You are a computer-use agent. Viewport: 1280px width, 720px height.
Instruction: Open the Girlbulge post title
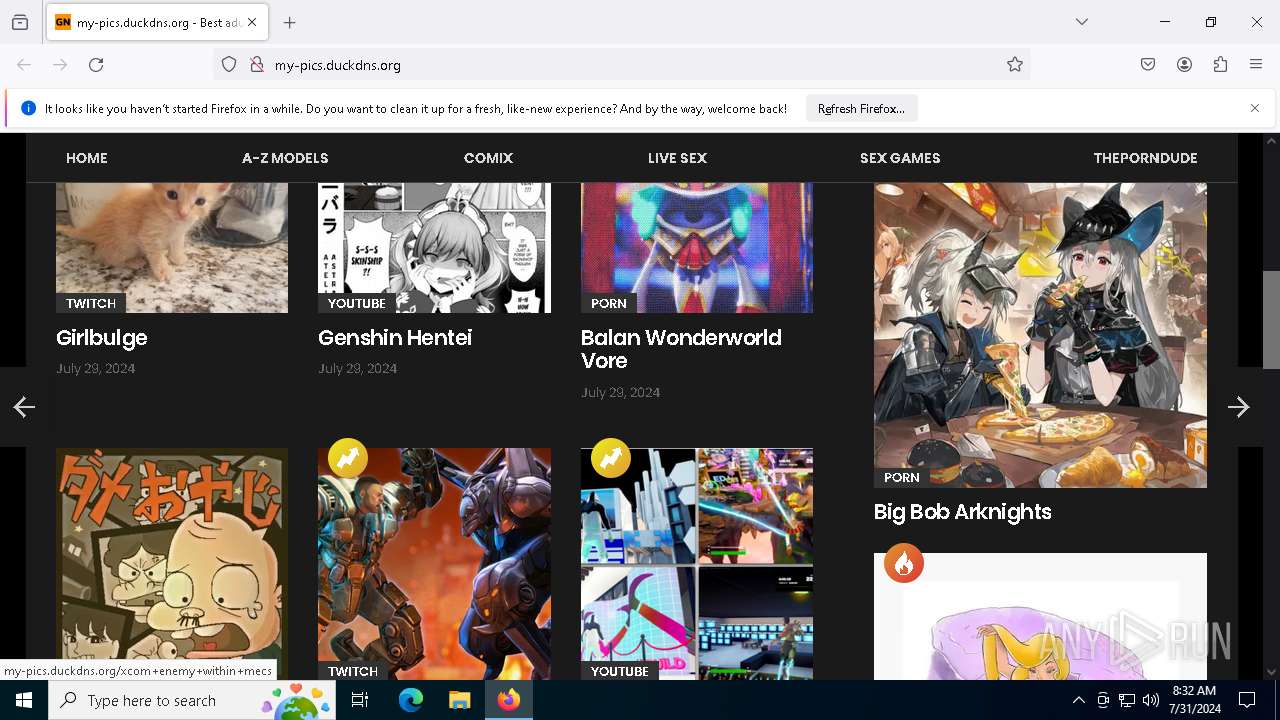[102, 338]
